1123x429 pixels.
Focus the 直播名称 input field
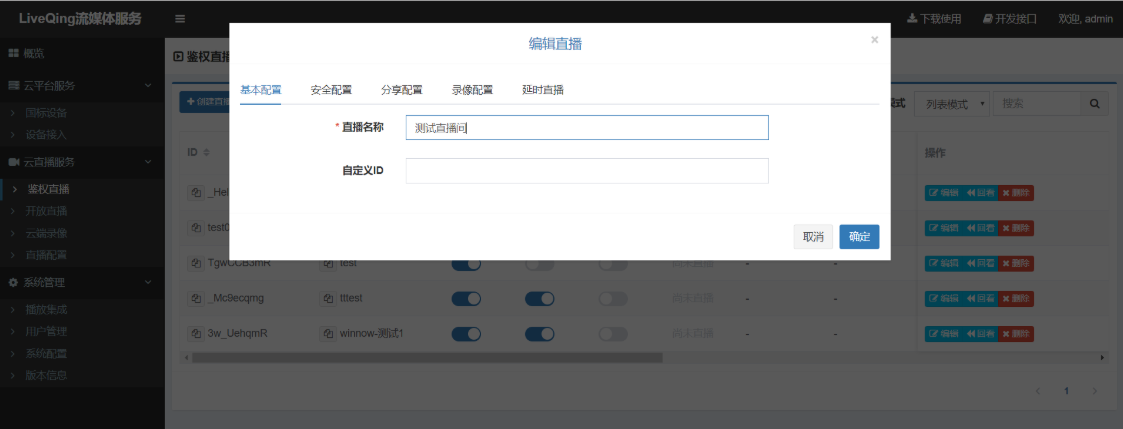pos(587,127)
